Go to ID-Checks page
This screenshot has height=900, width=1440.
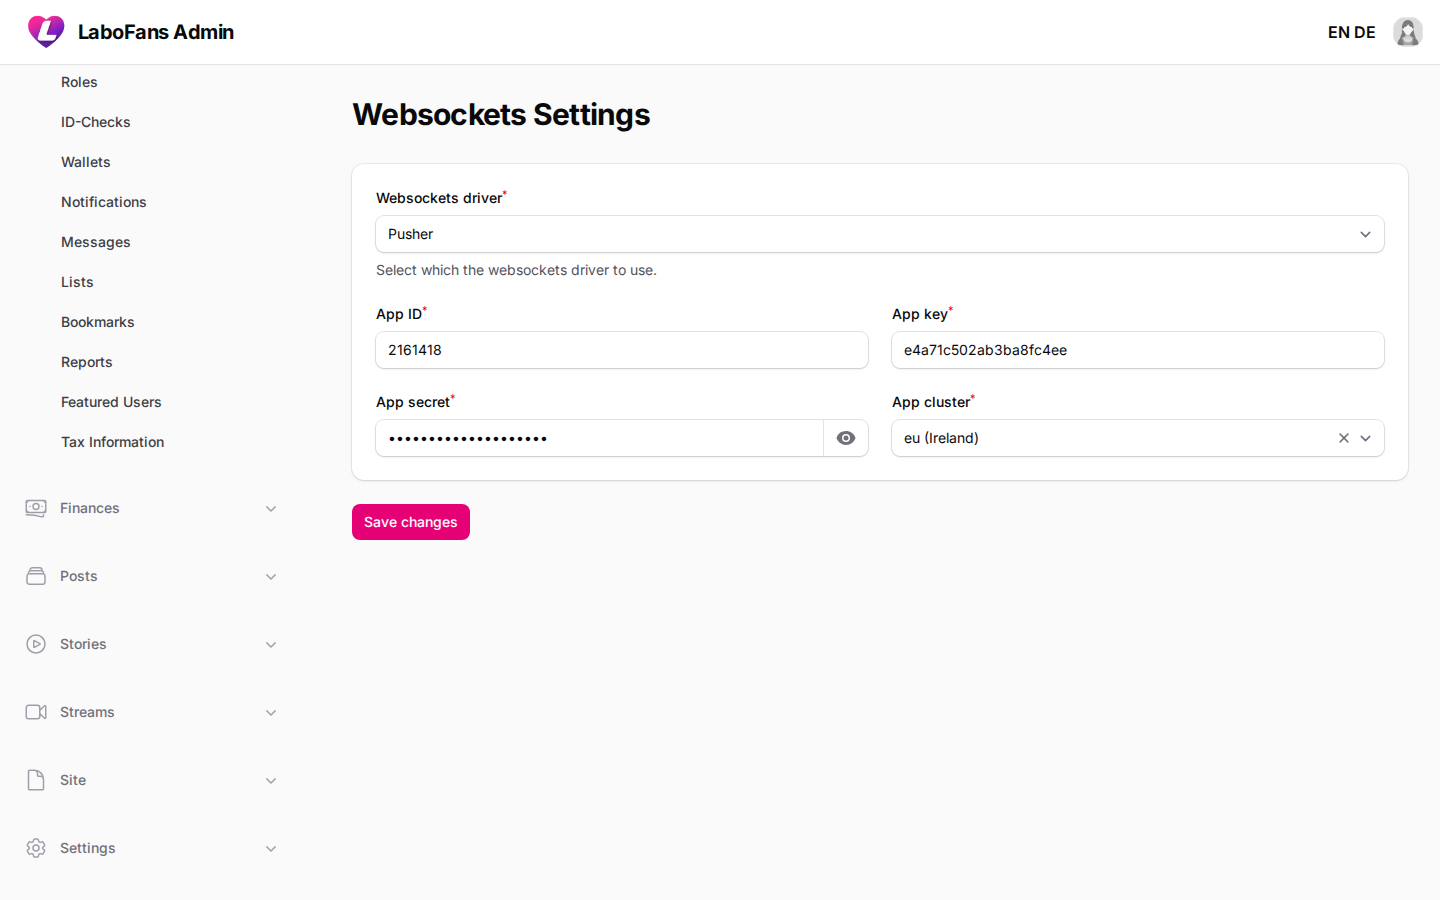point(96,122)
